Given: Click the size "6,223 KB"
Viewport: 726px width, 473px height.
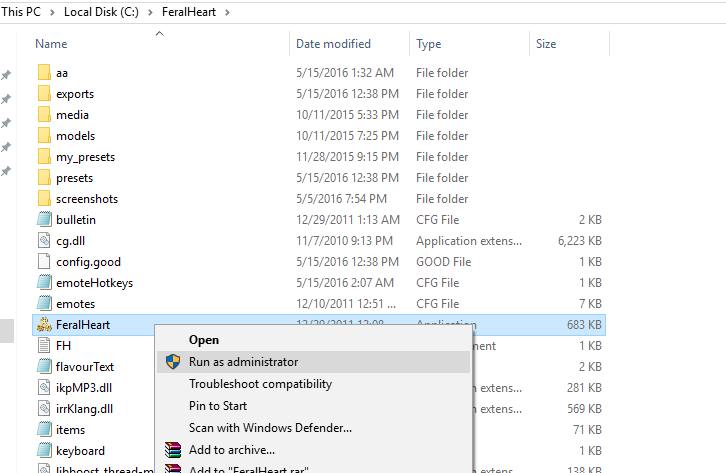Looking at the screenshot, I should click(580, 241).
